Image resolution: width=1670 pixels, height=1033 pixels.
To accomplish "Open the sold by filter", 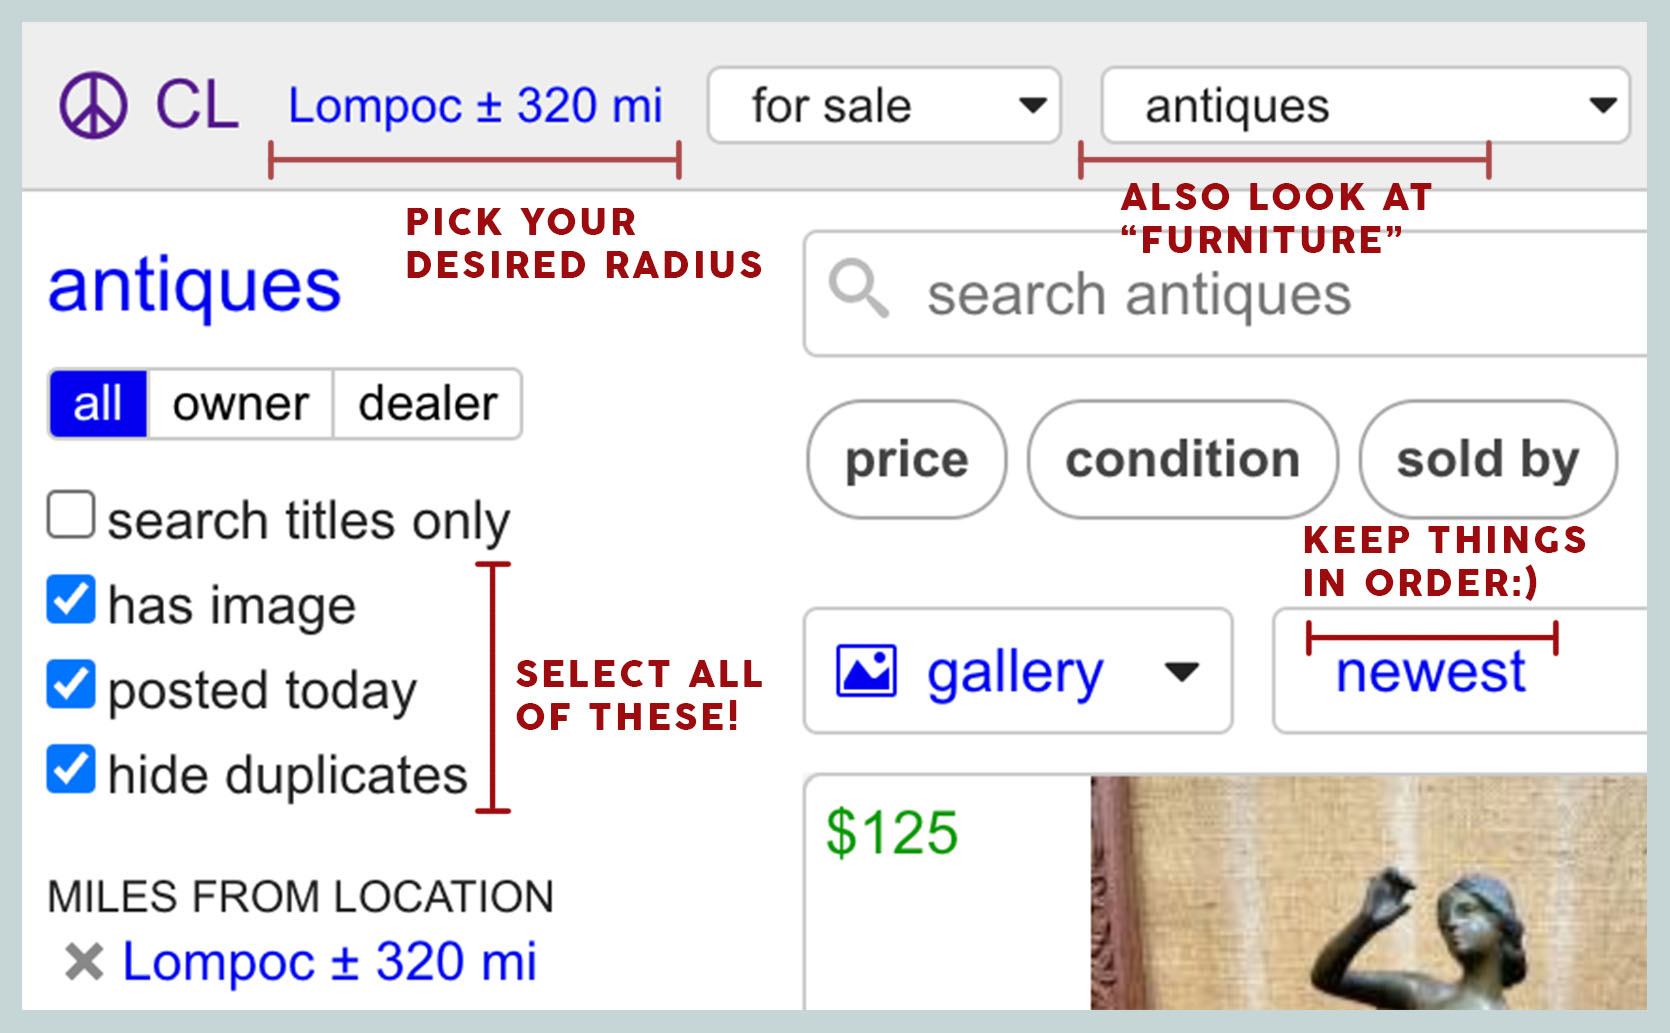I will [1488, 459].
